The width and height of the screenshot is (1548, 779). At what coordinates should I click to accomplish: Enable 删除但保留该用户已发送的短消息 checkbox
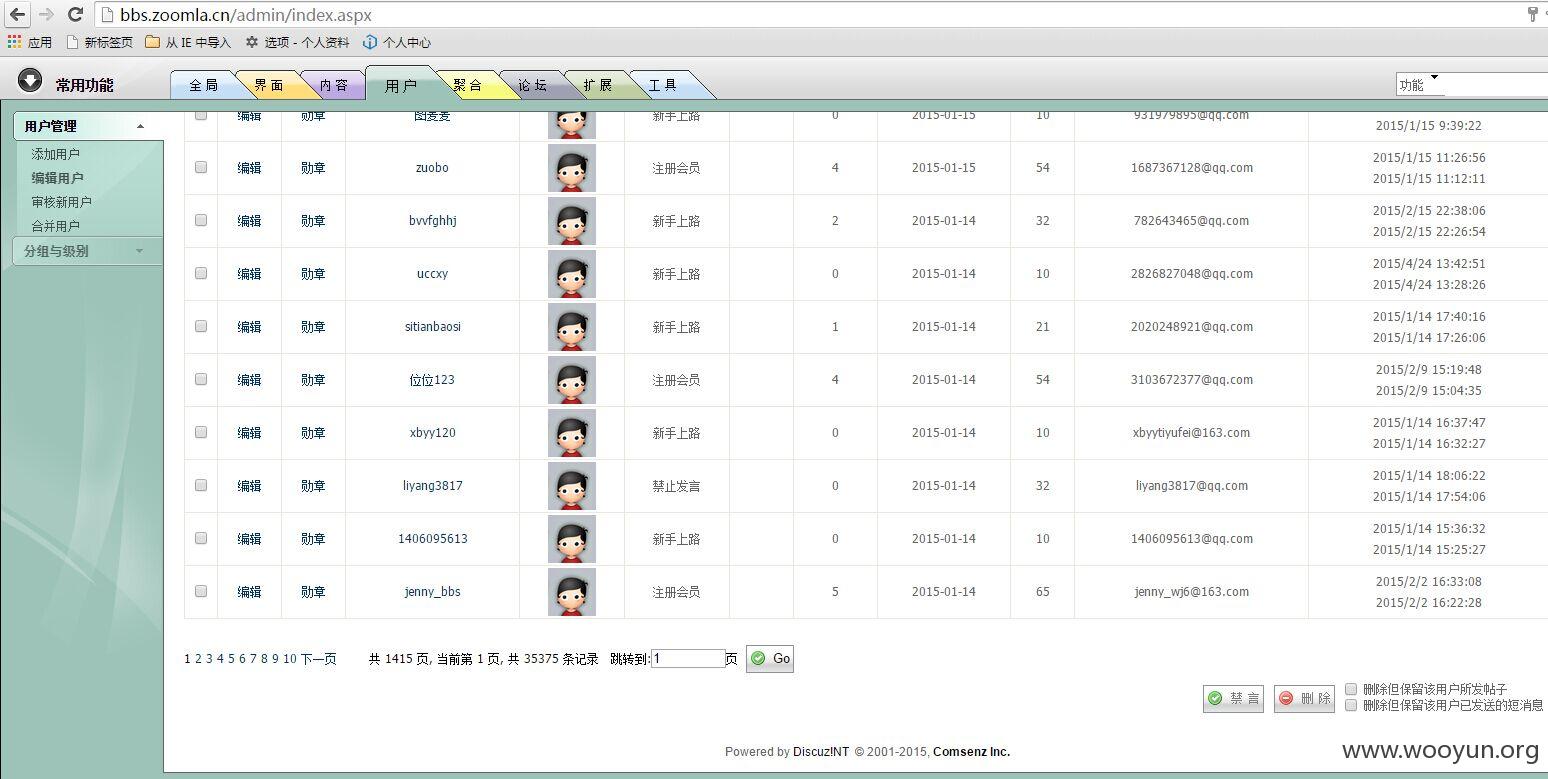click(1351, 705)
